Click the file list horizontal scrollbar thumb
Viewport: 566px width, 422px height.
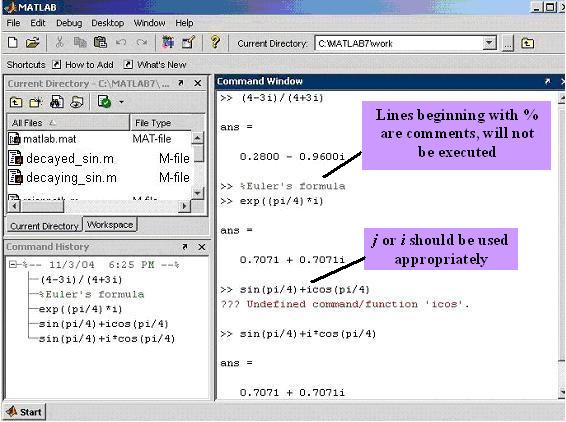tap(42, 206)
